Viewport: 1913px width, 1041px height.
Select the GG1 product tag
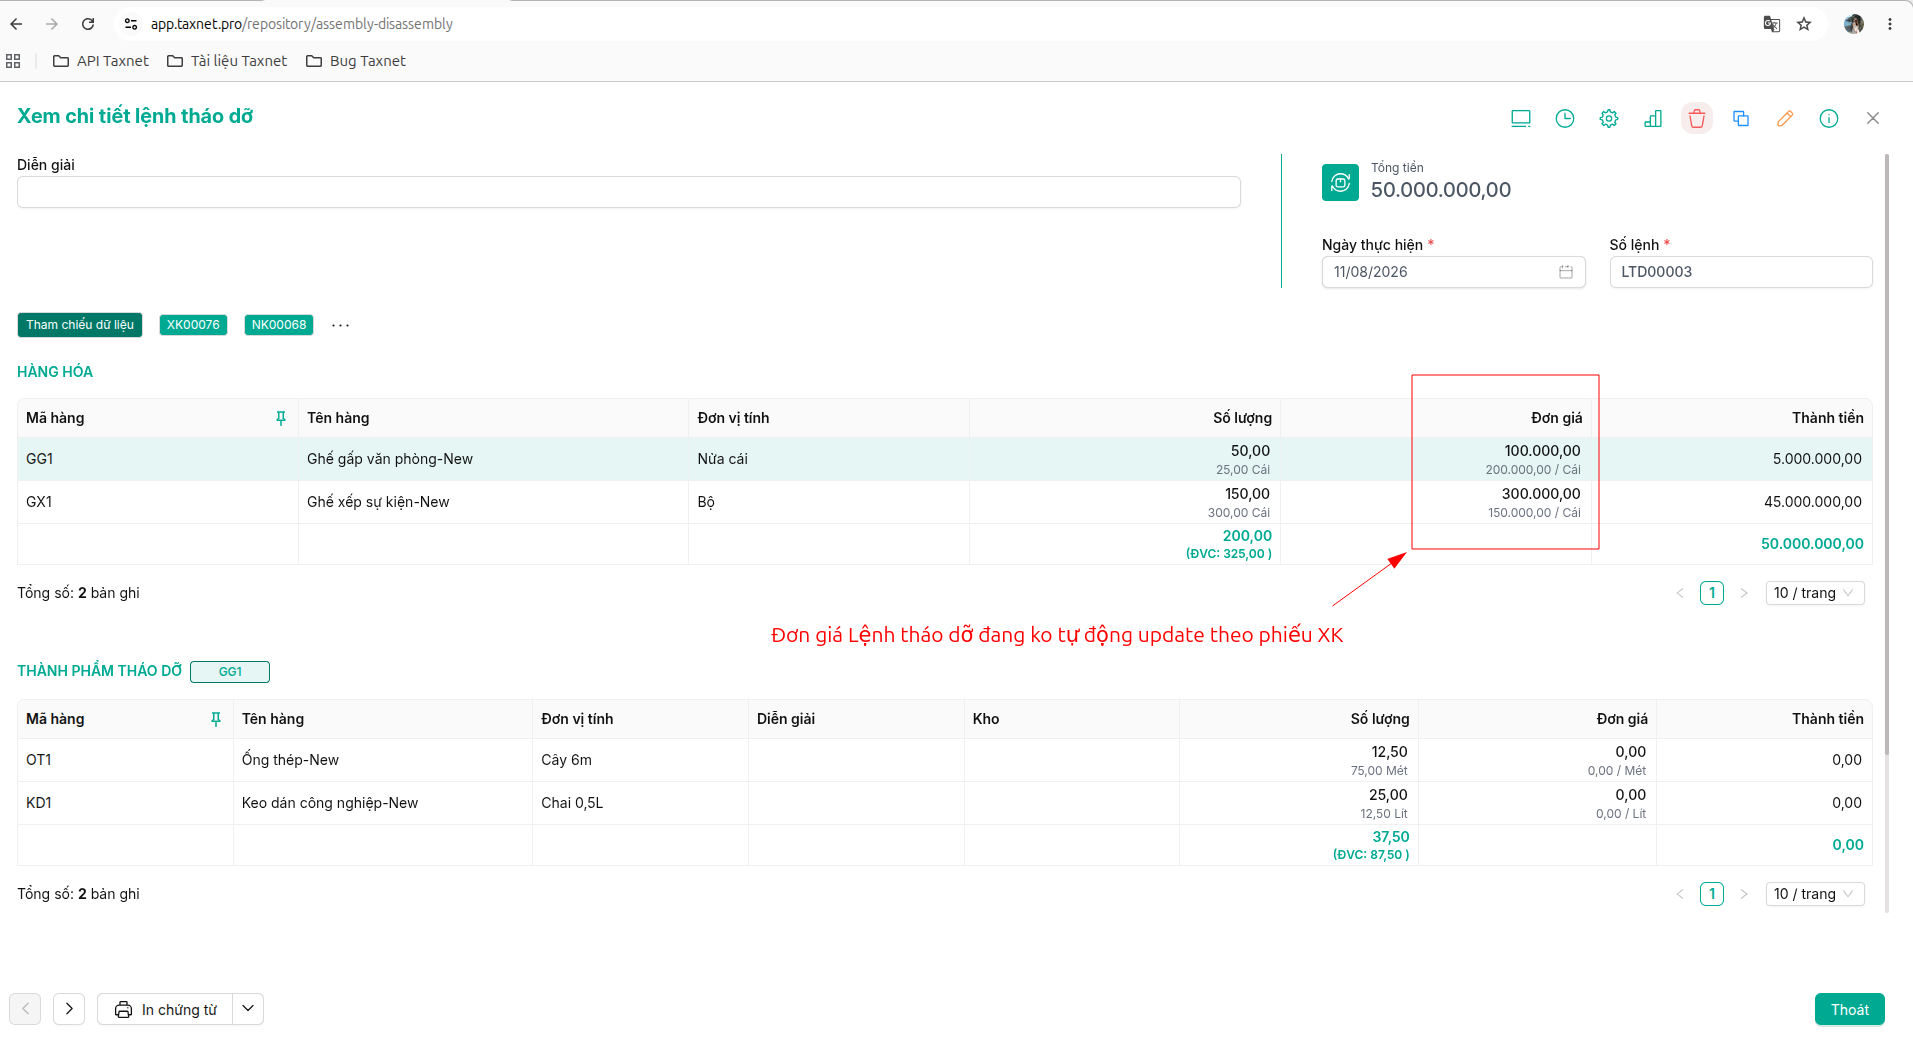coord(230,672)
